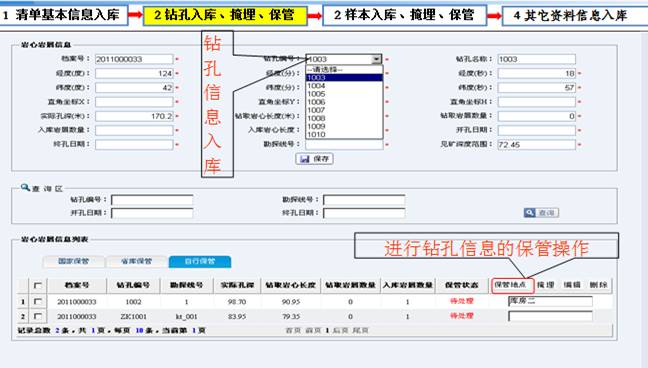Click the 纬度(度) field showing 42
This screenshot has height=368, width=648.
pyautogui.click(x=134, y=88)
